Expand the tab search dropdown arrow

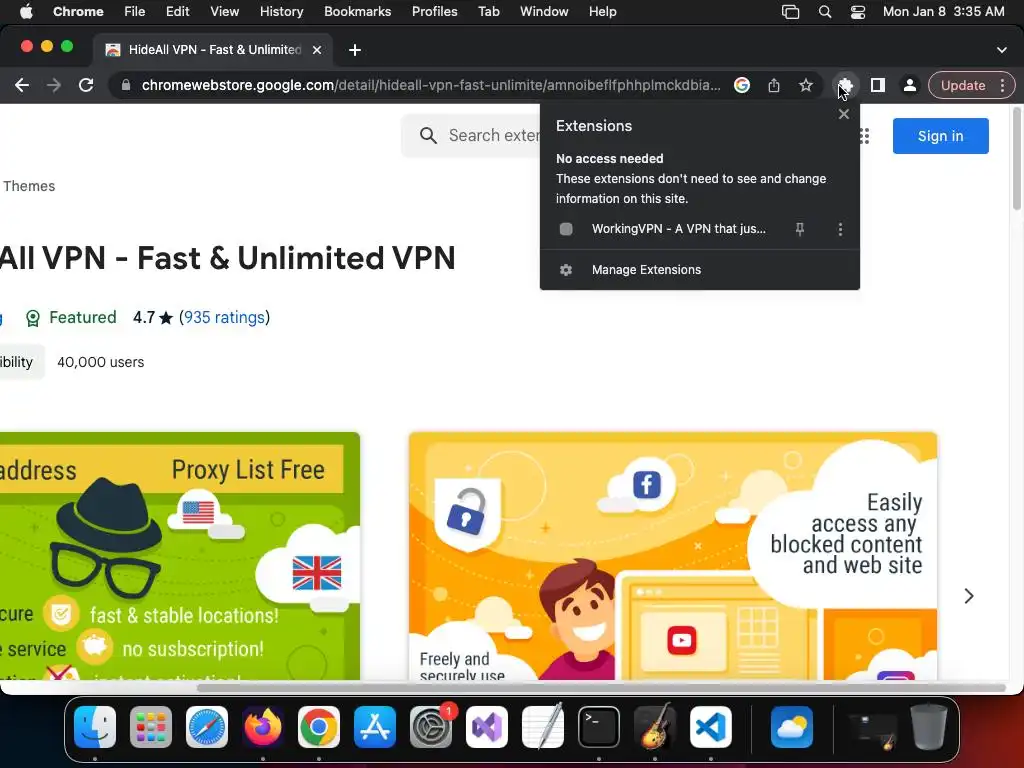point(1002,50)
